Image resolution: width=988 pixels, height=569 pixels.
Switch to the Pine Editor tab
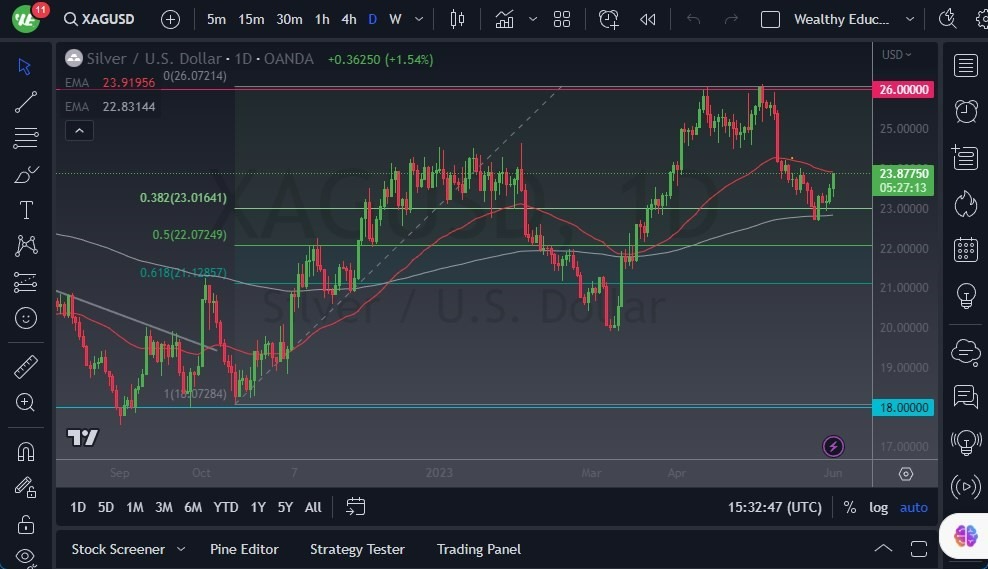[244, 549]
